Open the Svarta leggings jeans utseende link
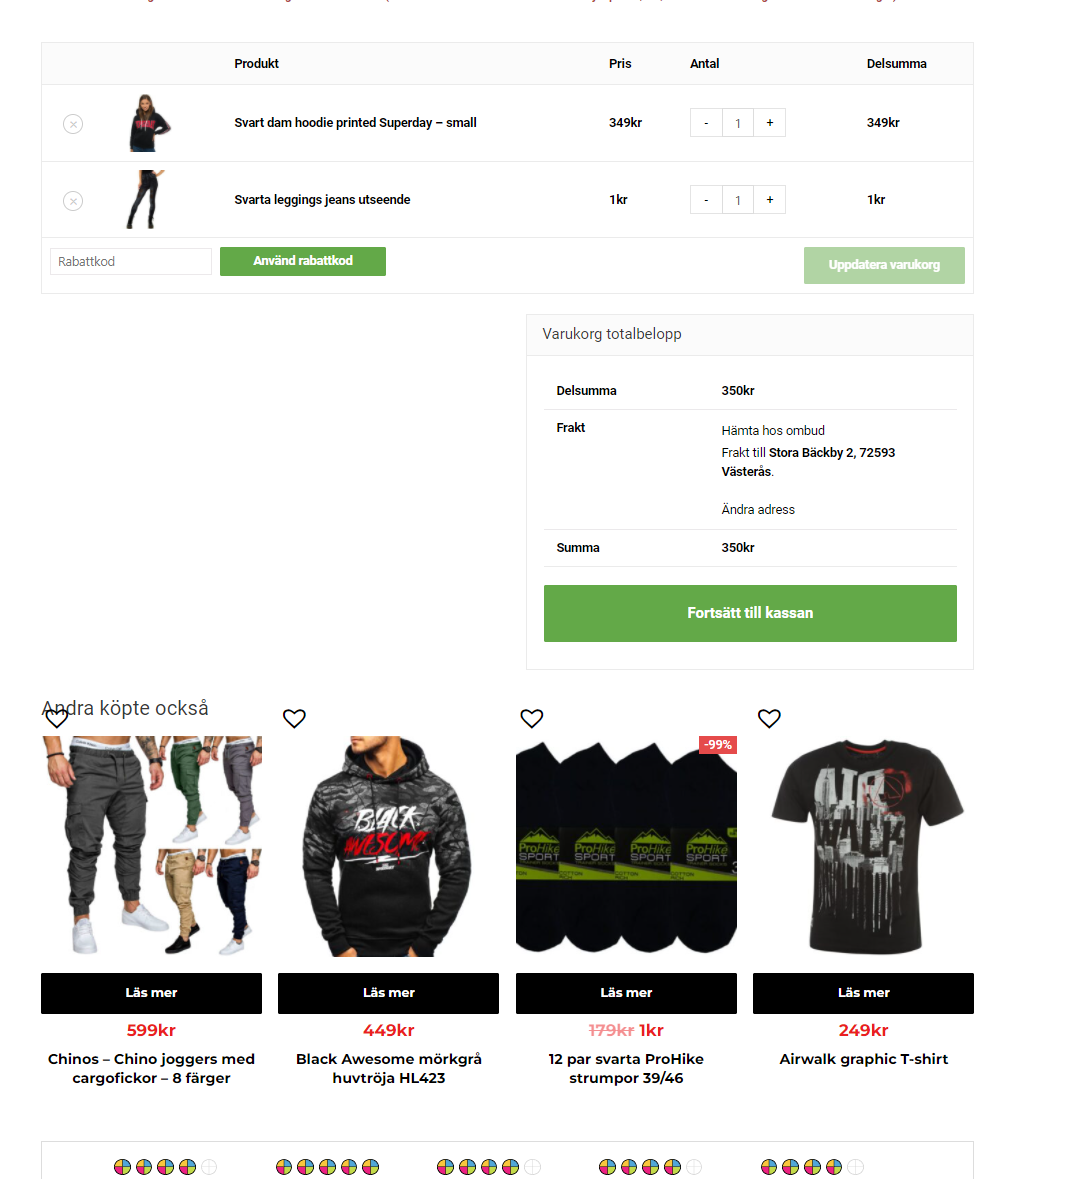 pos(322,199)
